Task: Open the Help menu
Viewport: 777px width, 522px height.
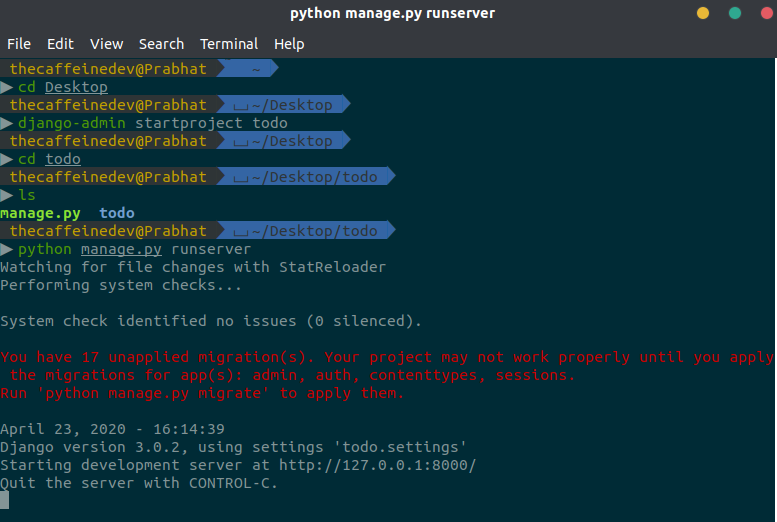Action: click(289, 44)
